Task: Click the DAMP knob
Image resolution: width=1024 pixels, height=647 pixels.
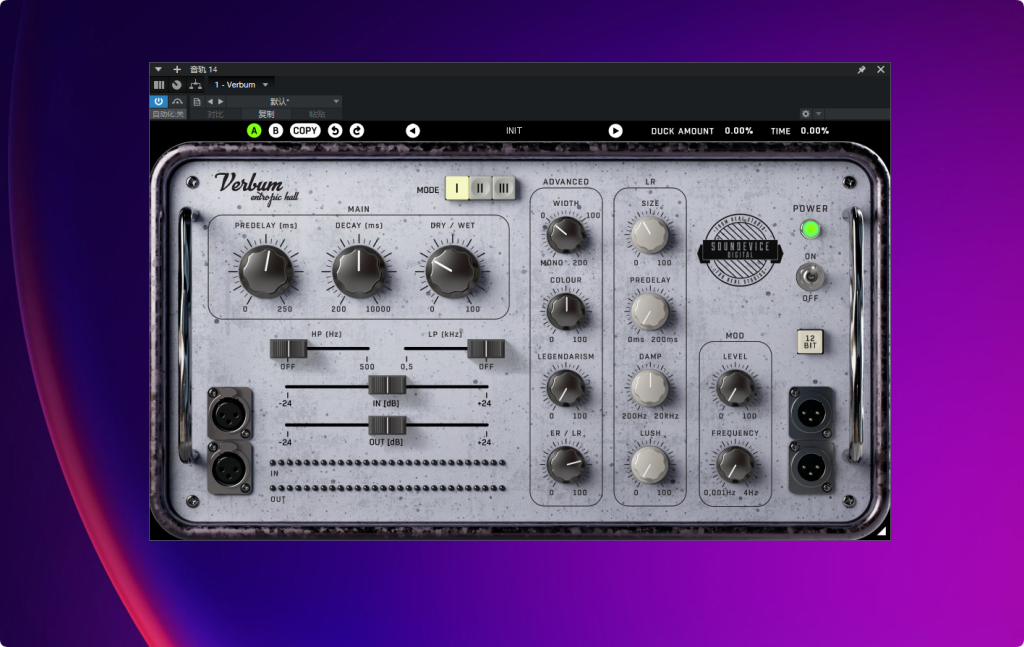Action: pos(650,387)
